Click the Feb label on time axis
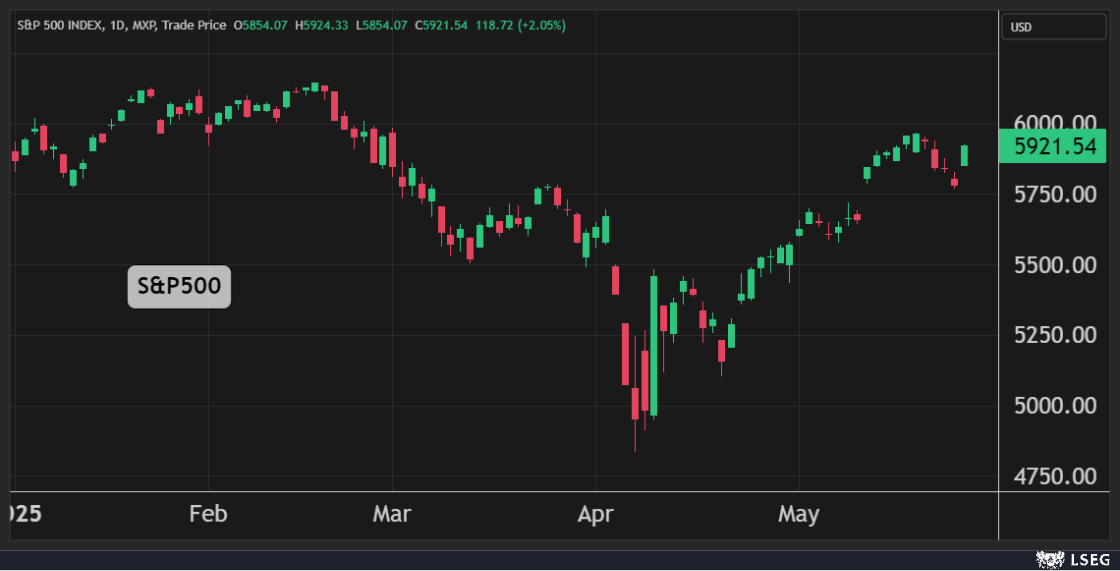This screenshot has width=1120, height=571. (x=208, y=514)
